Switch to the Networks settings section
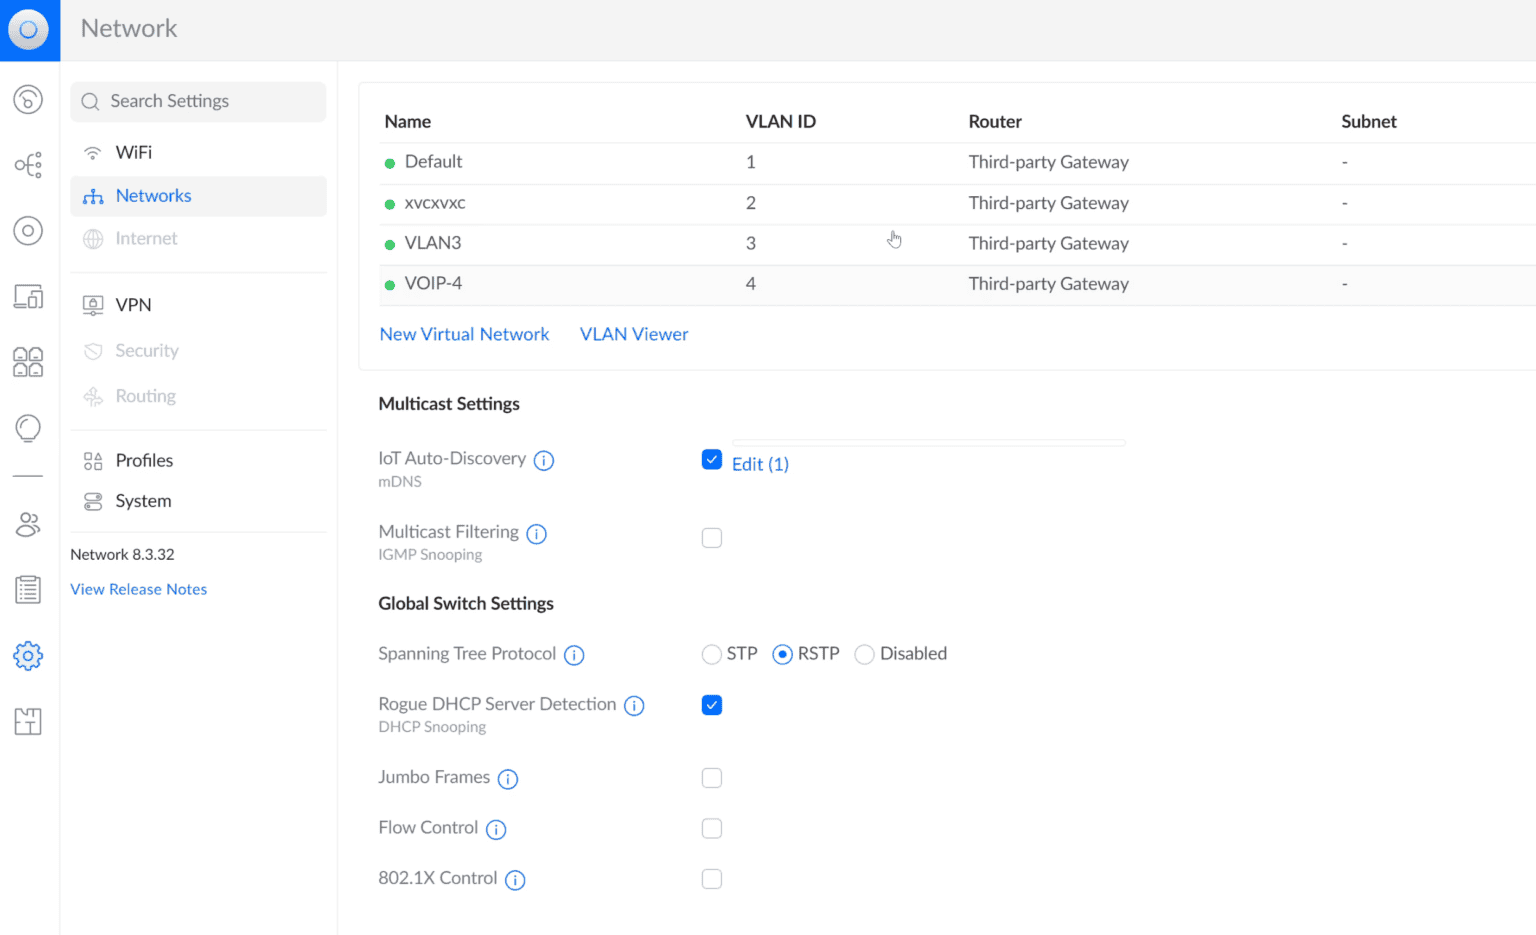The width and height of the screenshot is (1536, 935). [153, 195]
